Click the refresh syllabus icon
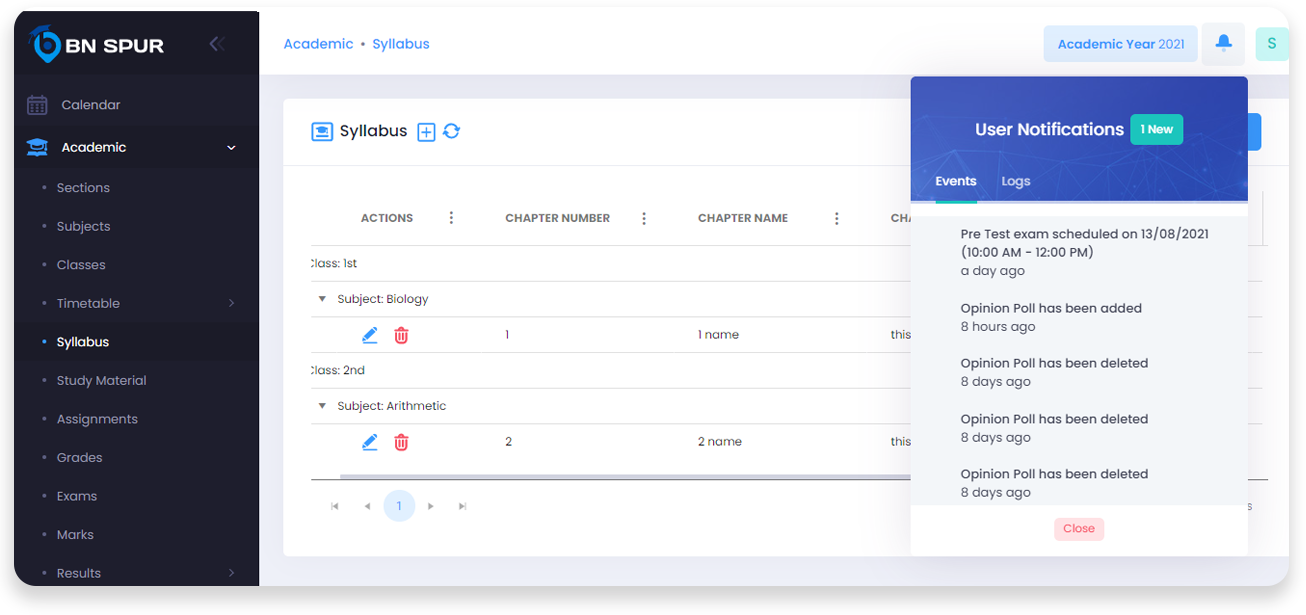The height and width of the screenshot is (615, 1306). 452,131
